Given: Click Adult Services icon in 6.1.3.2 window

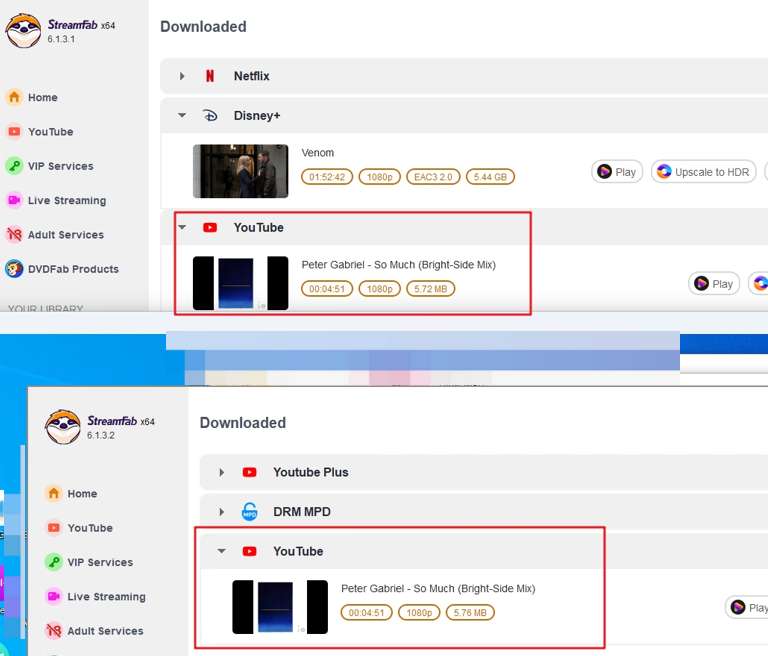Looking at the screenshot, I should [x=54, y=630].
